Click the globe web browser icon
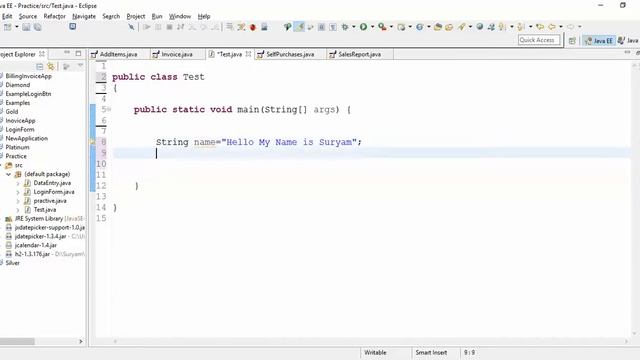 point(480,27)
